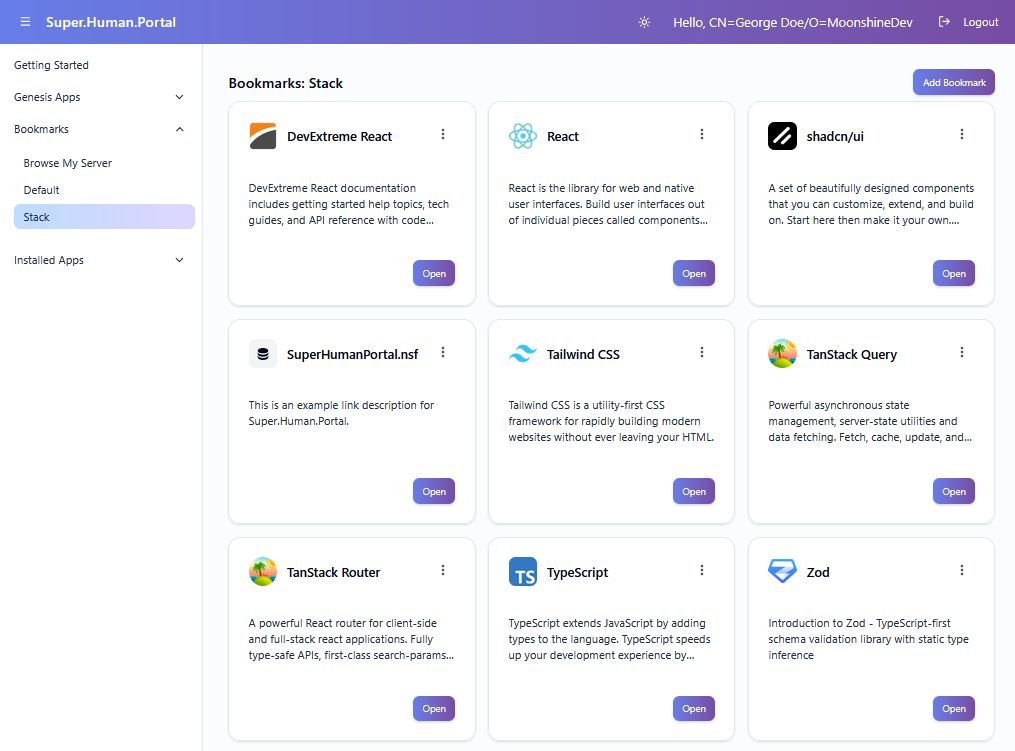Image resolution: width=1015 pixels, height=751 pixels.
Task: Expand the Installed Apps chevron
Action: pos(179,260)
